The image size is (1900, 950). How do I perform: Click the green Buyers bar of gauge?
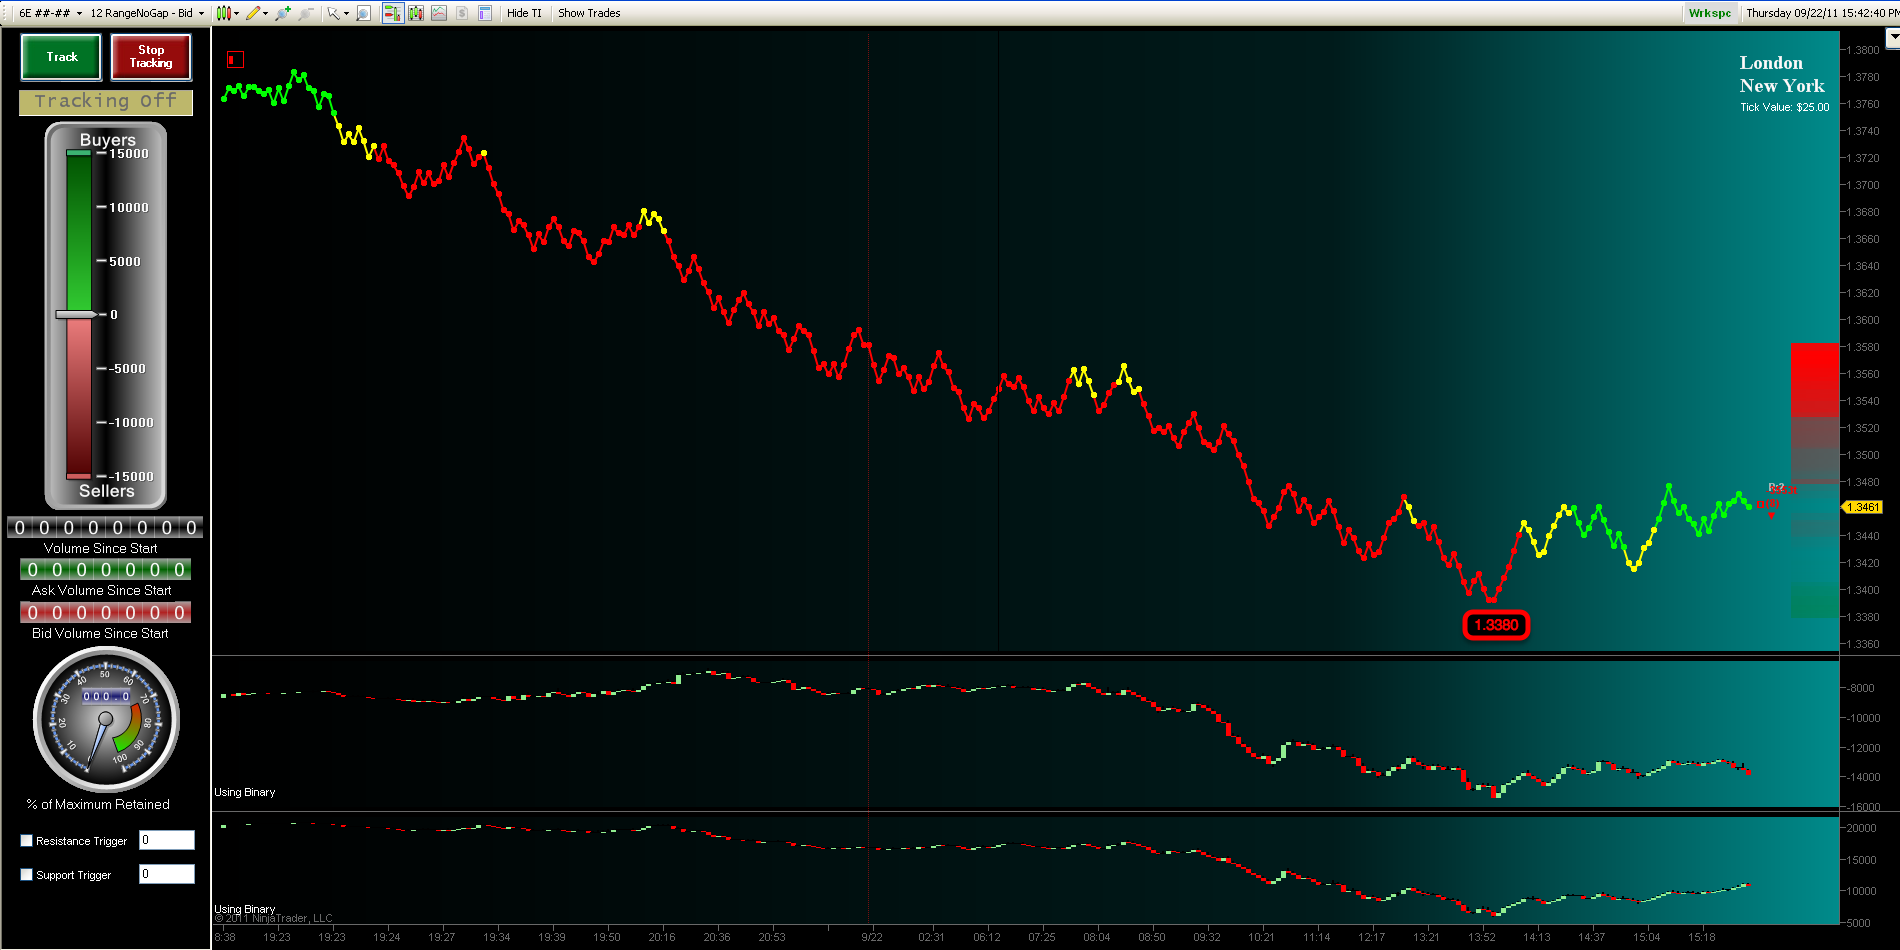(x=79, y=232)
